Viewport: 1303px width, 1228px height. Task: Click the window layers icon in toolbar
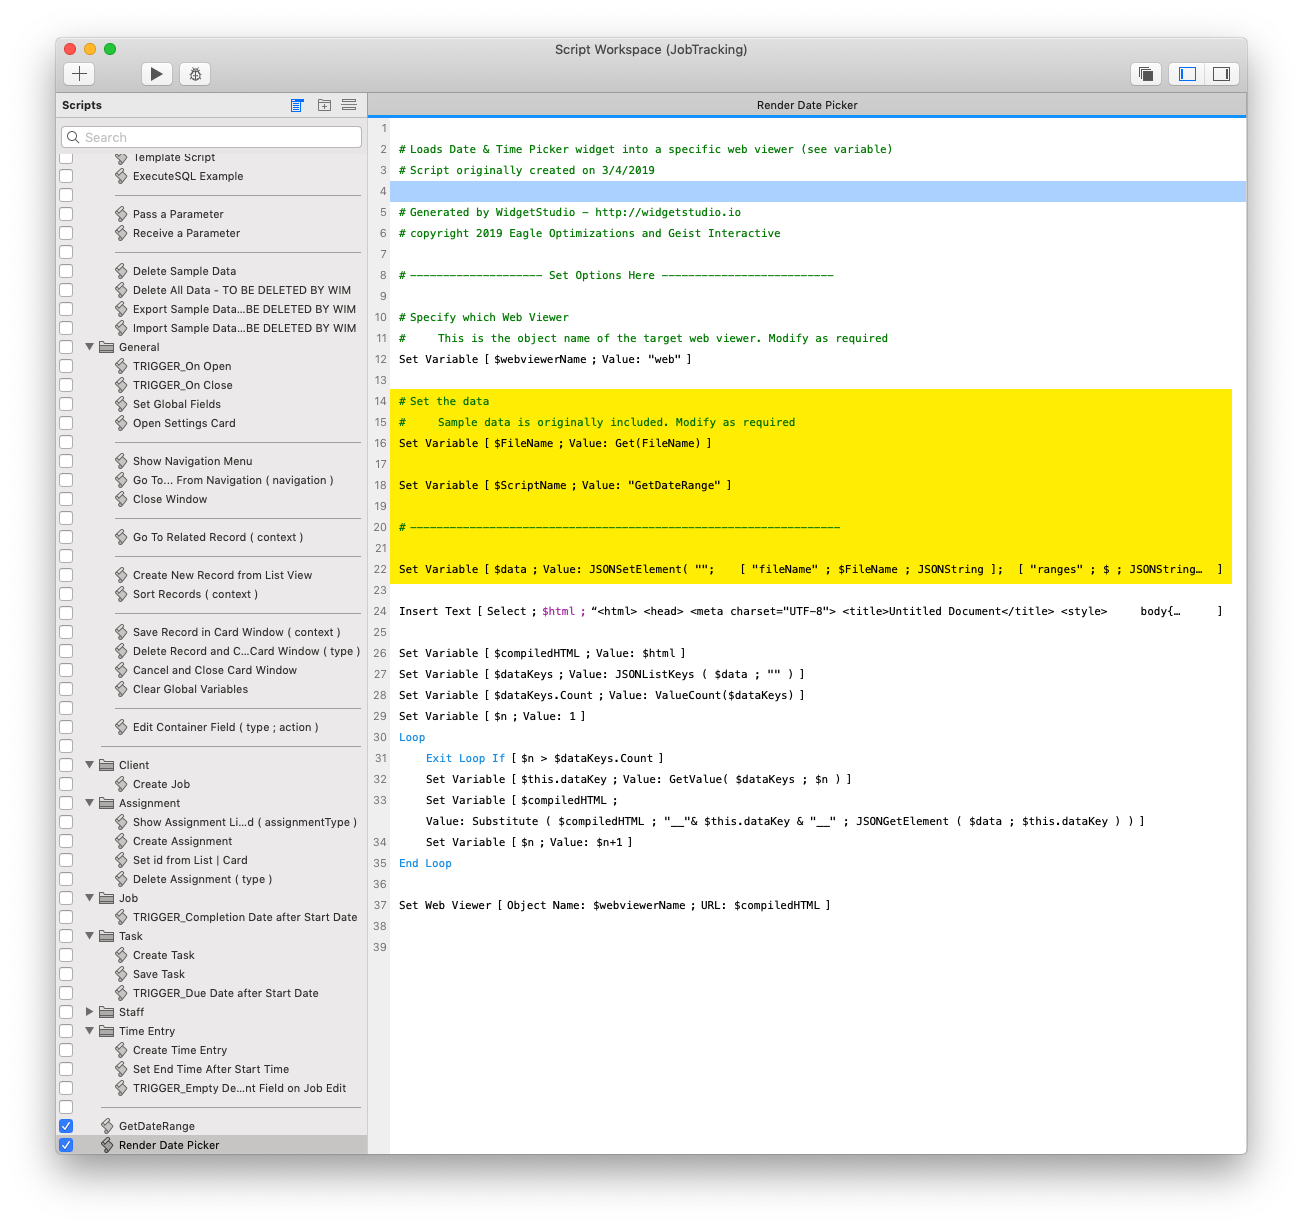coord(1146,73)
